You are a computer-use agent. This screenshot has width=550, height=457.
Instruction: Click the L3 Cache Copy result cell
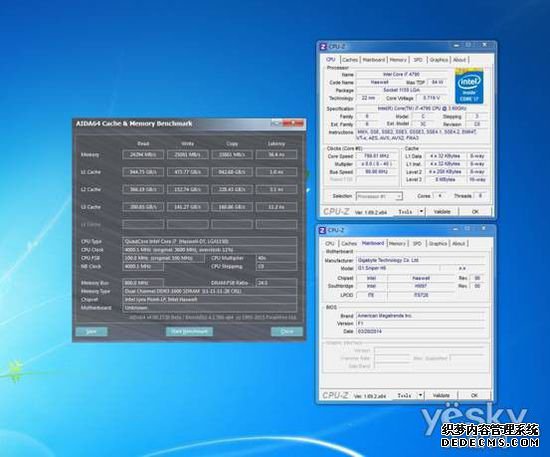tap(232, 207)
